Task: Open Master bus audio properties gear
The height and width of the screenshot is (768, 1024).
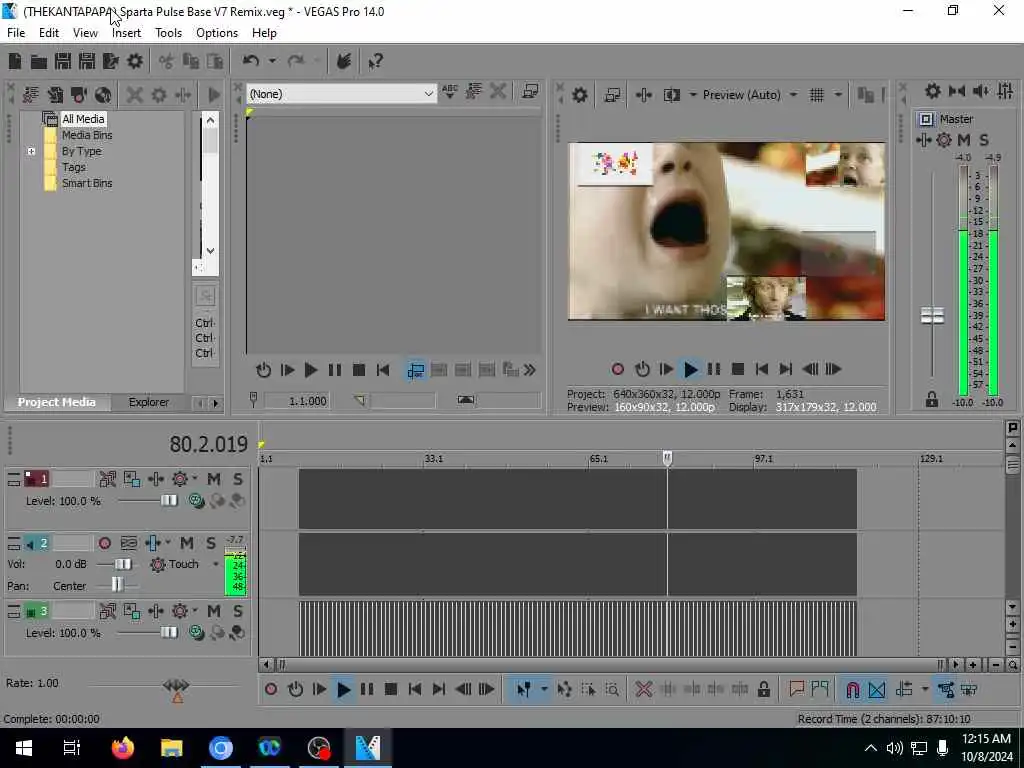Action: [933, 91]
